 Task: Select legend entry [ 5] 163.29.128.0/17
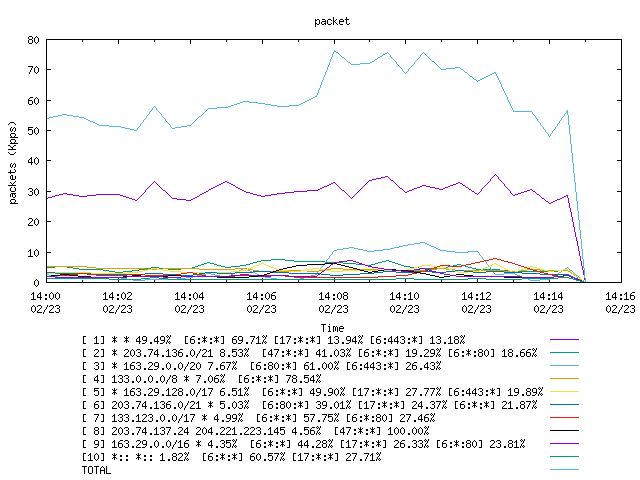pos(313,392)
